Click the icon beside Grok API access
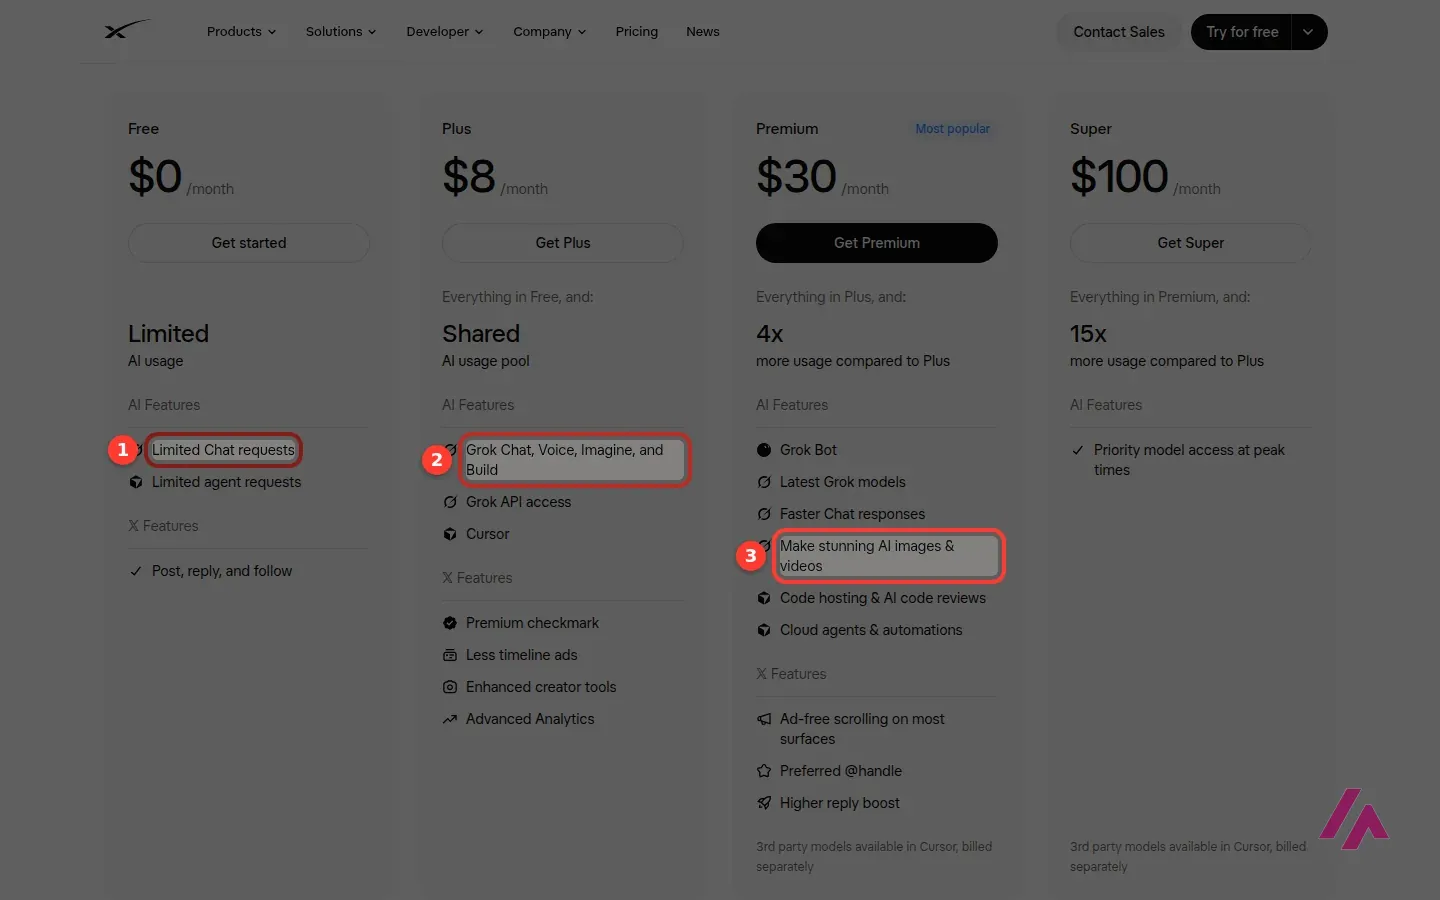The image size is (1440, 900). (x=450, y=502)
